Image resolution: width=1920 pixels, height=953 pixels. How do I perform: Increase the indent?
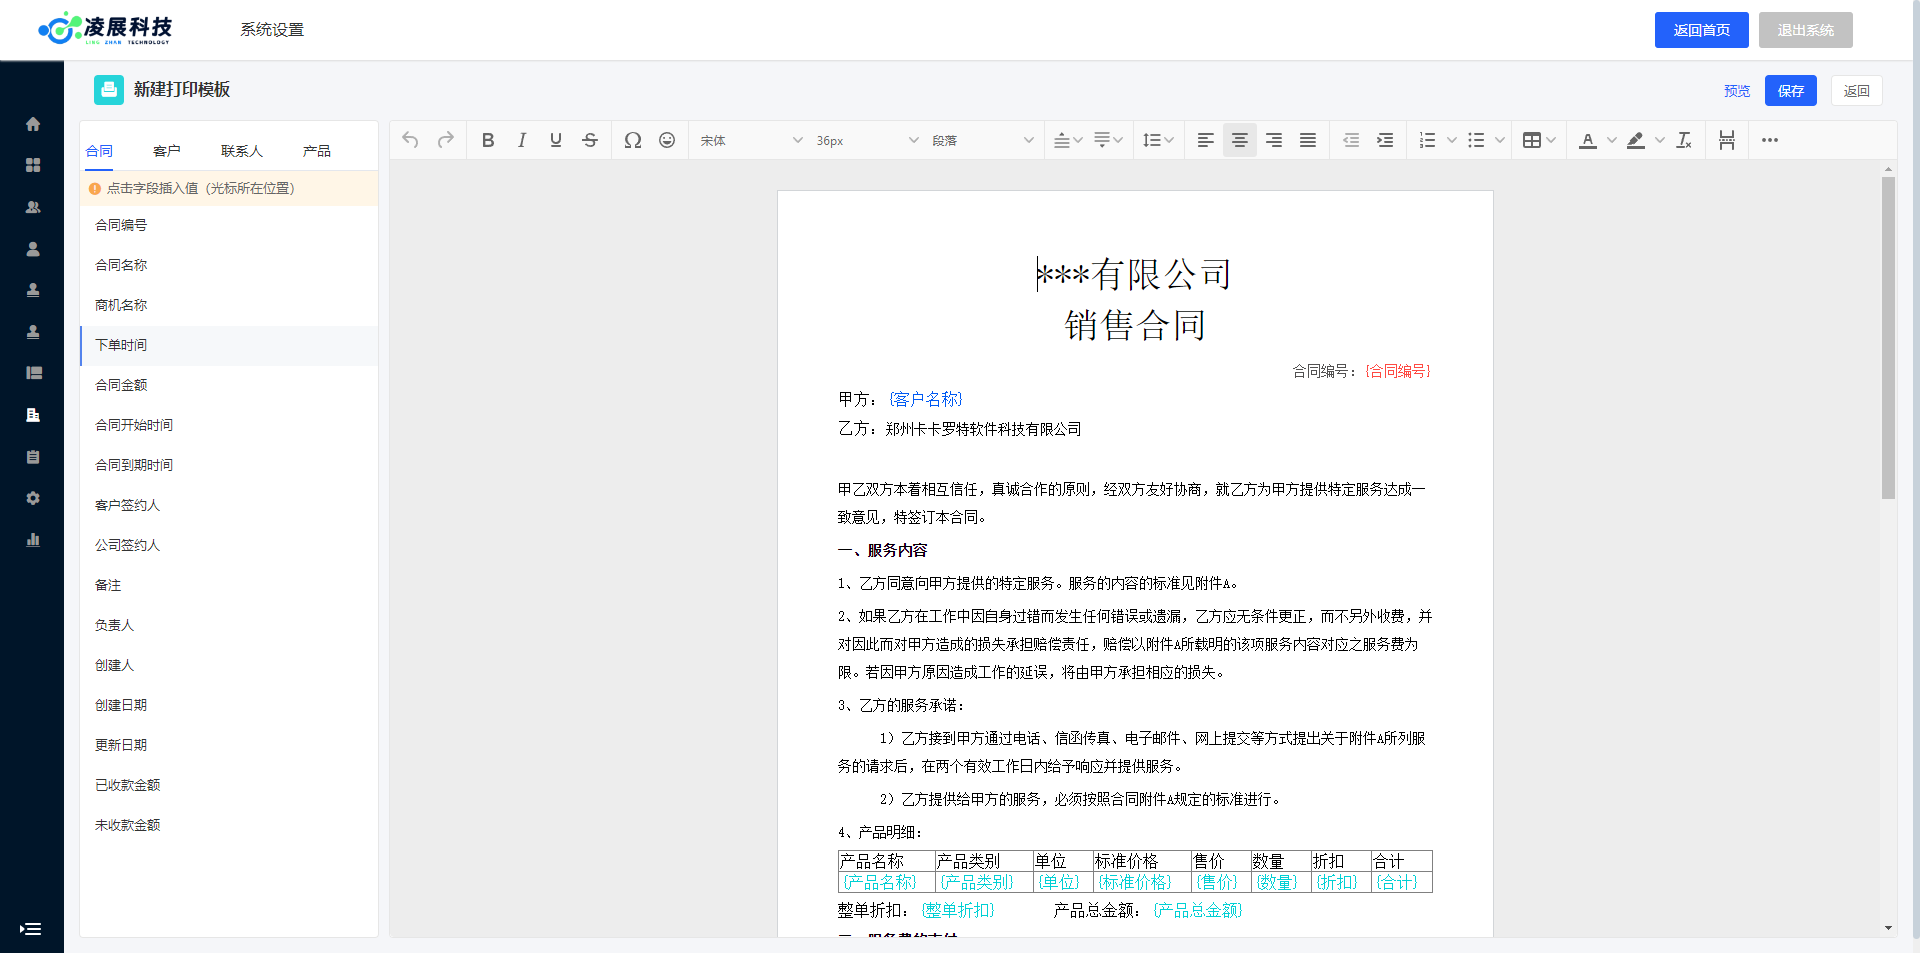1385,140
